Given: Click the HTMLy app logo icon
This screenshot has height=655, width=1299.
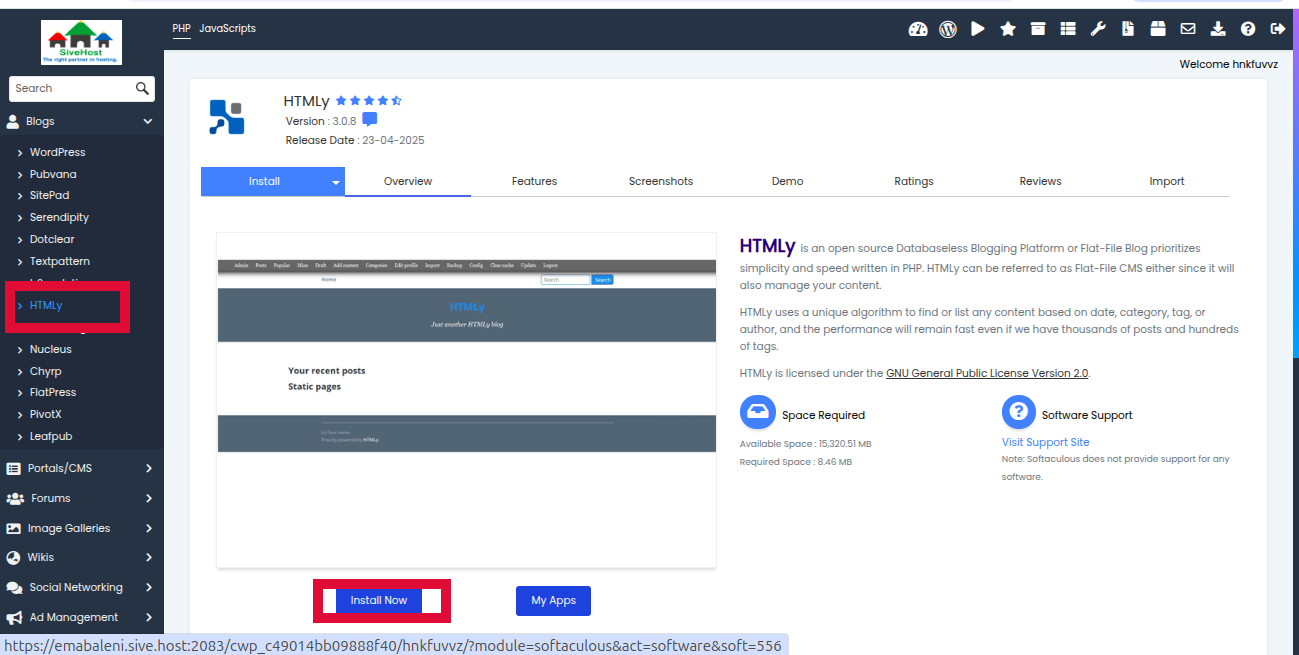Looking at the screenshot, I should [x=227, y=117].
